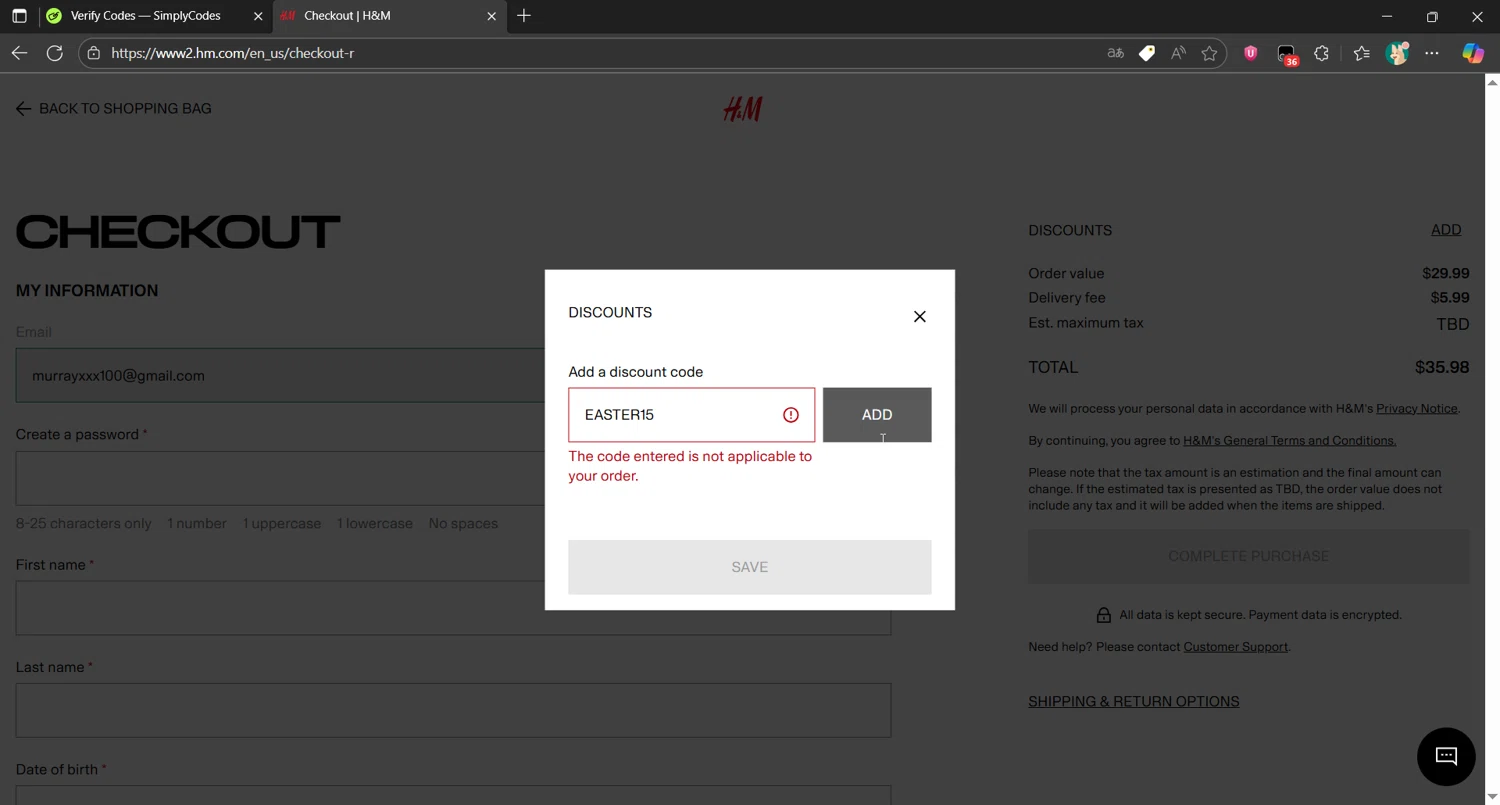Click the browser Back arrow
This screenshot has height=805, width=1500.
[x=19, y=53]
